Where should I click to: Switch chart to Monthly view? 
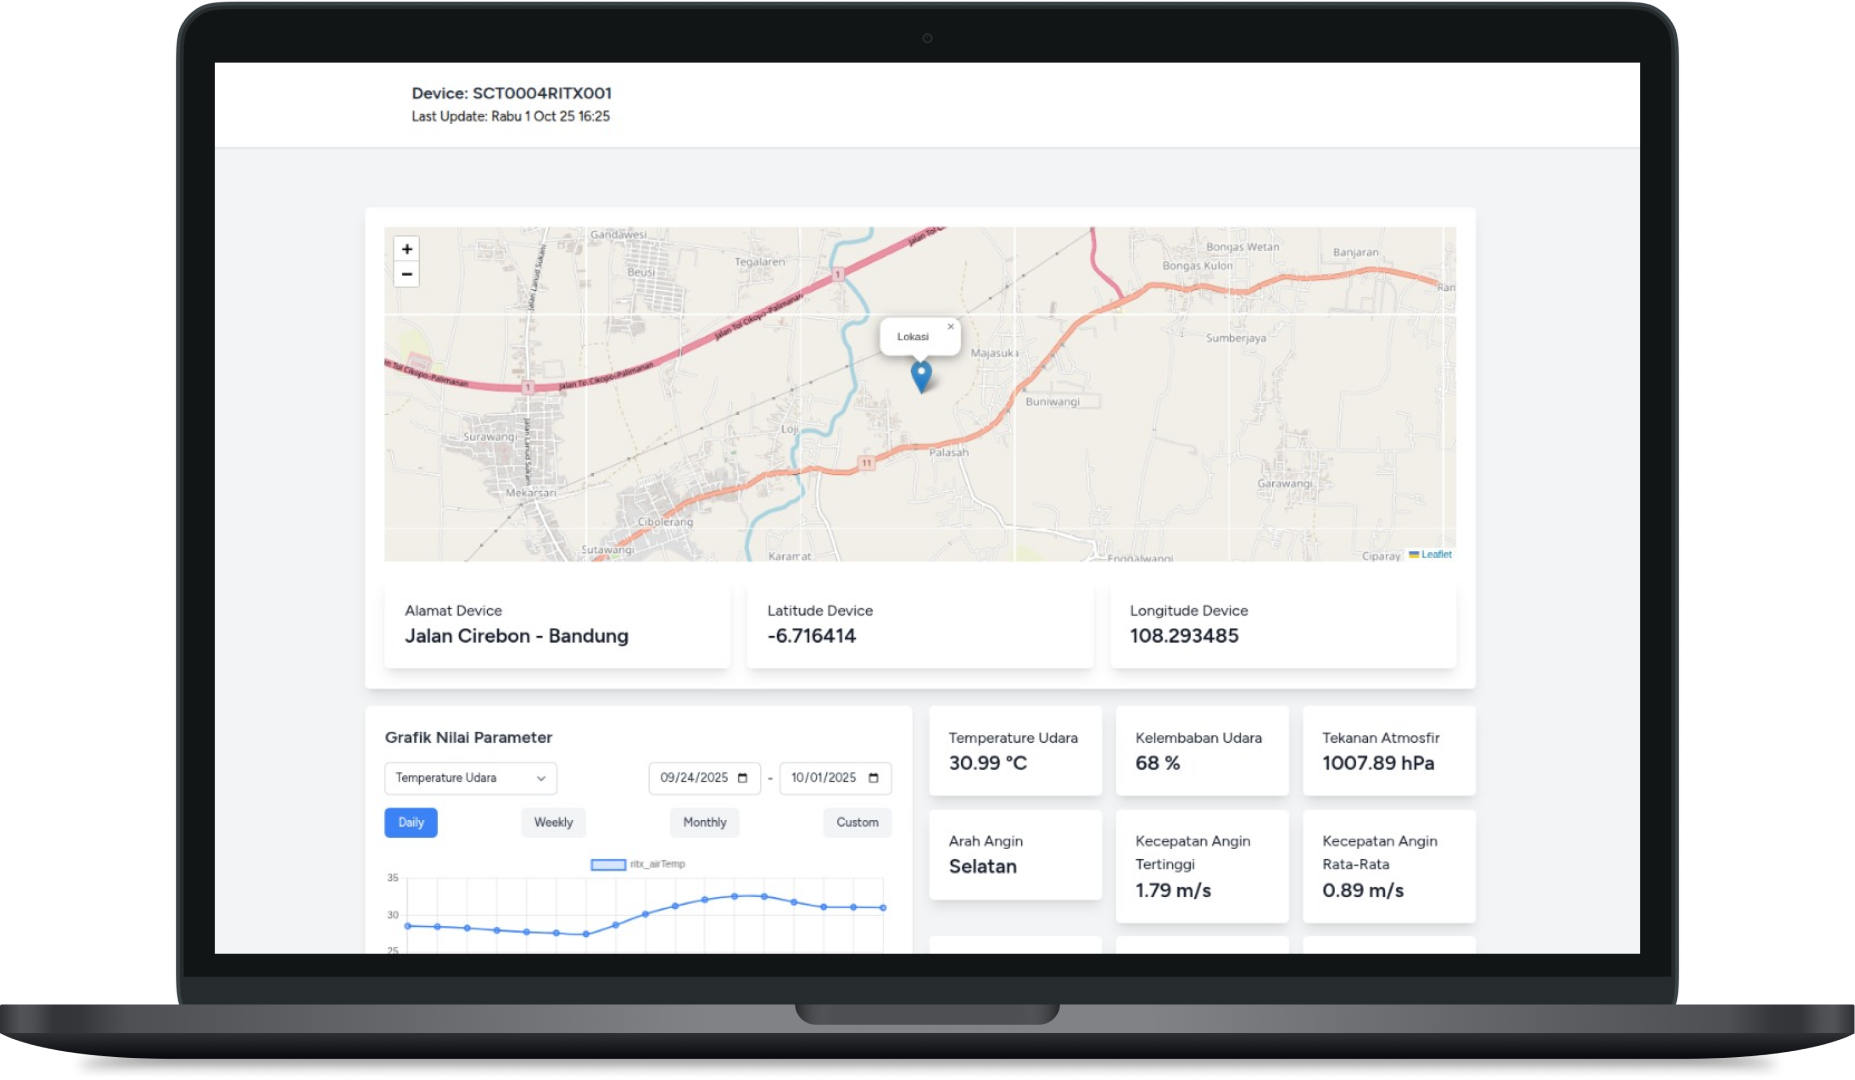tap(704, 822)
